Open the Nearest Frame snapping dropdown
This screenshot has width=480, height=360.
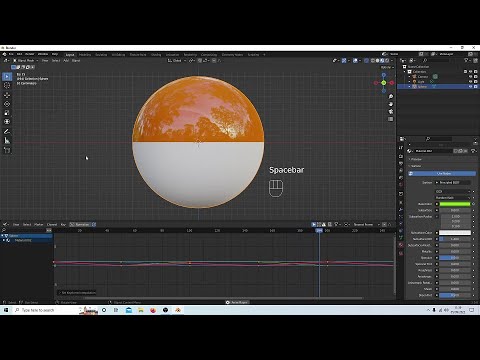[x=366, y=224]
